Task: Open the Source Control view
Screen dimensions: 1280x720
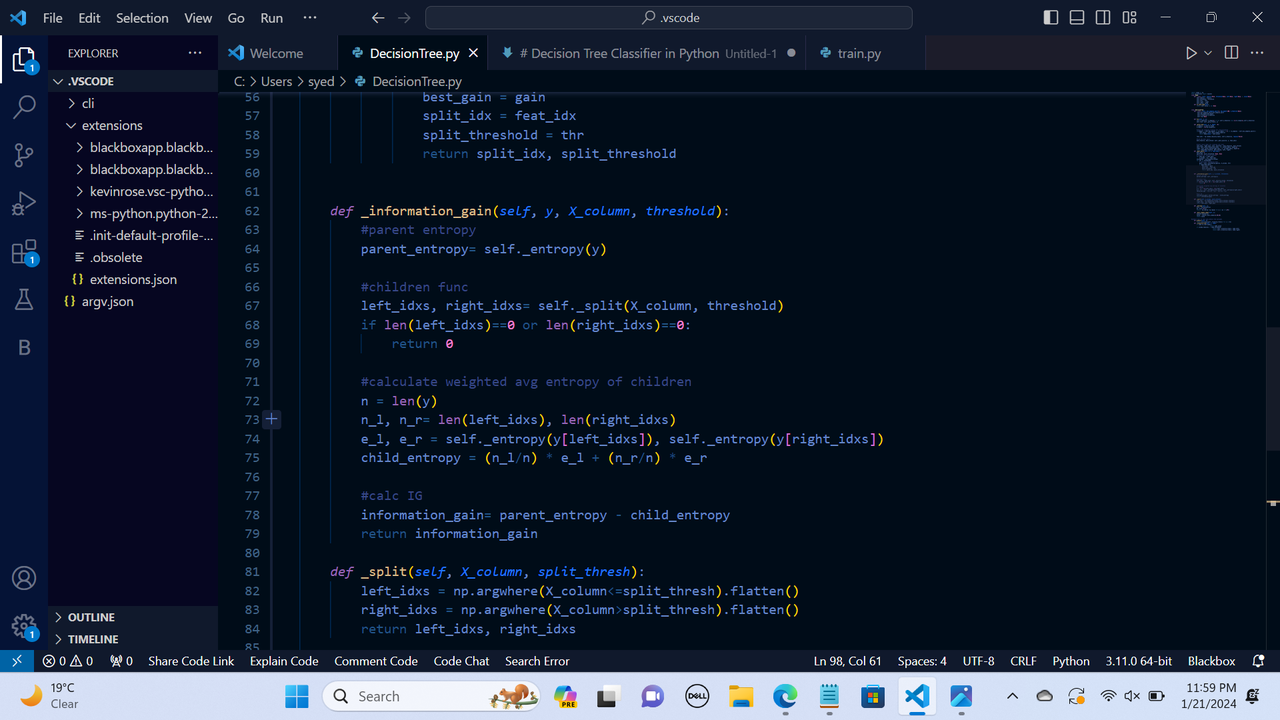Action: 24,155
